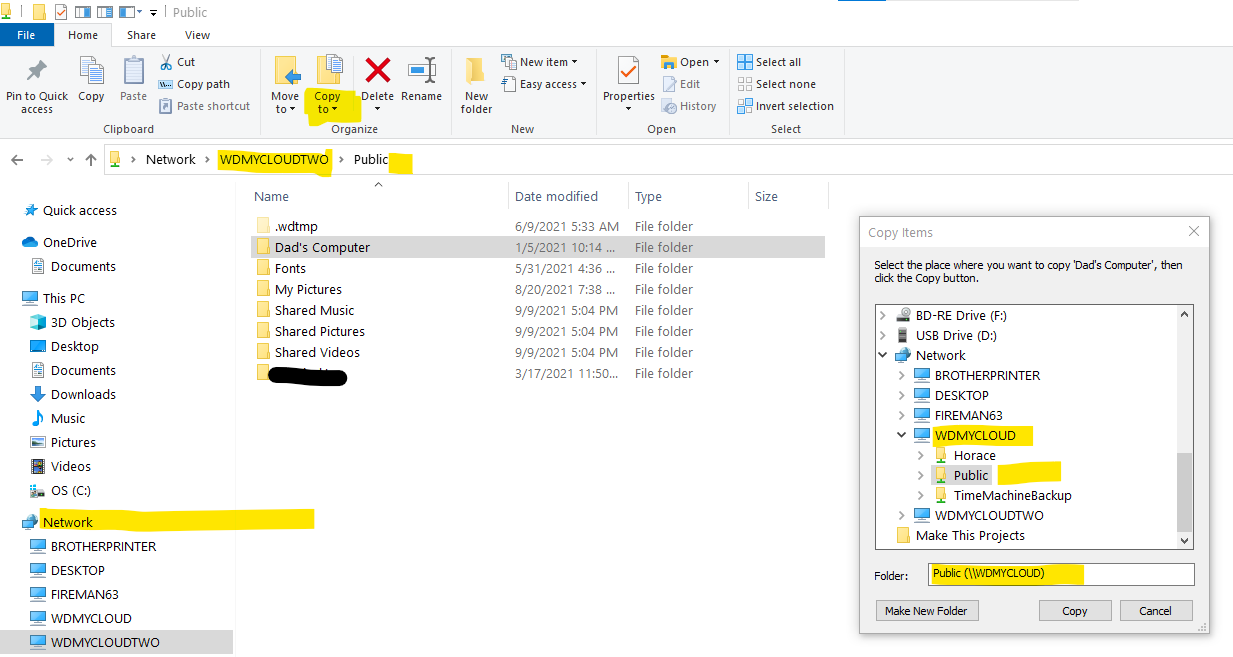Click Paste shortcut command

point(205,106)
